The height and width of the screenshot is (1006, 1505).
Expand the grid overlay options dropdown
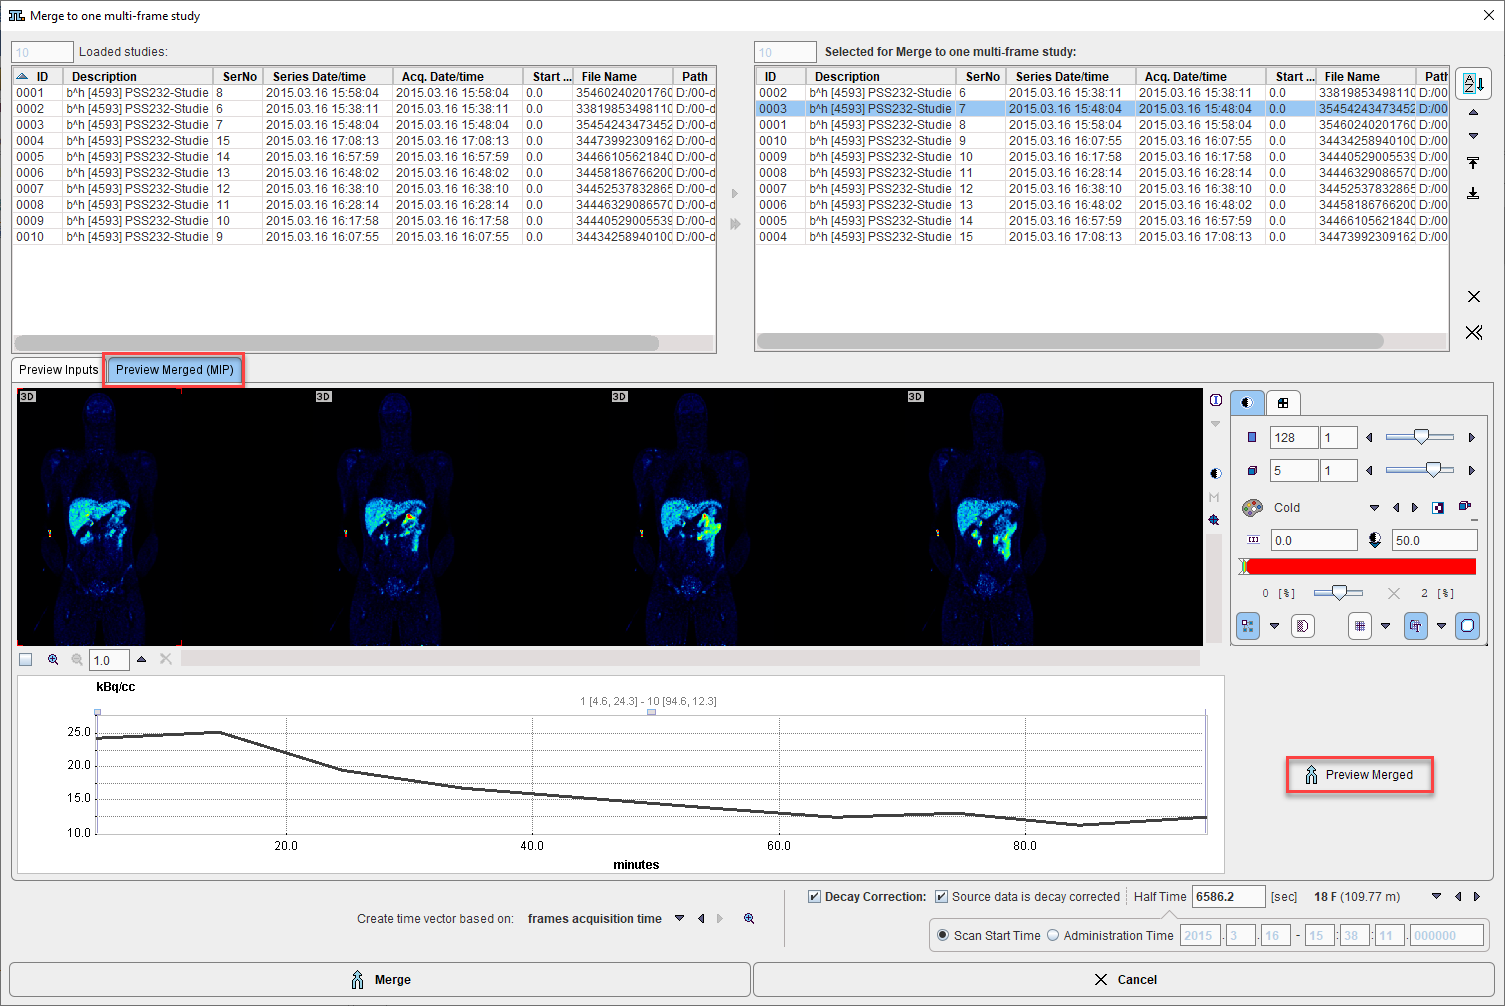click(x=1385, y=626)
